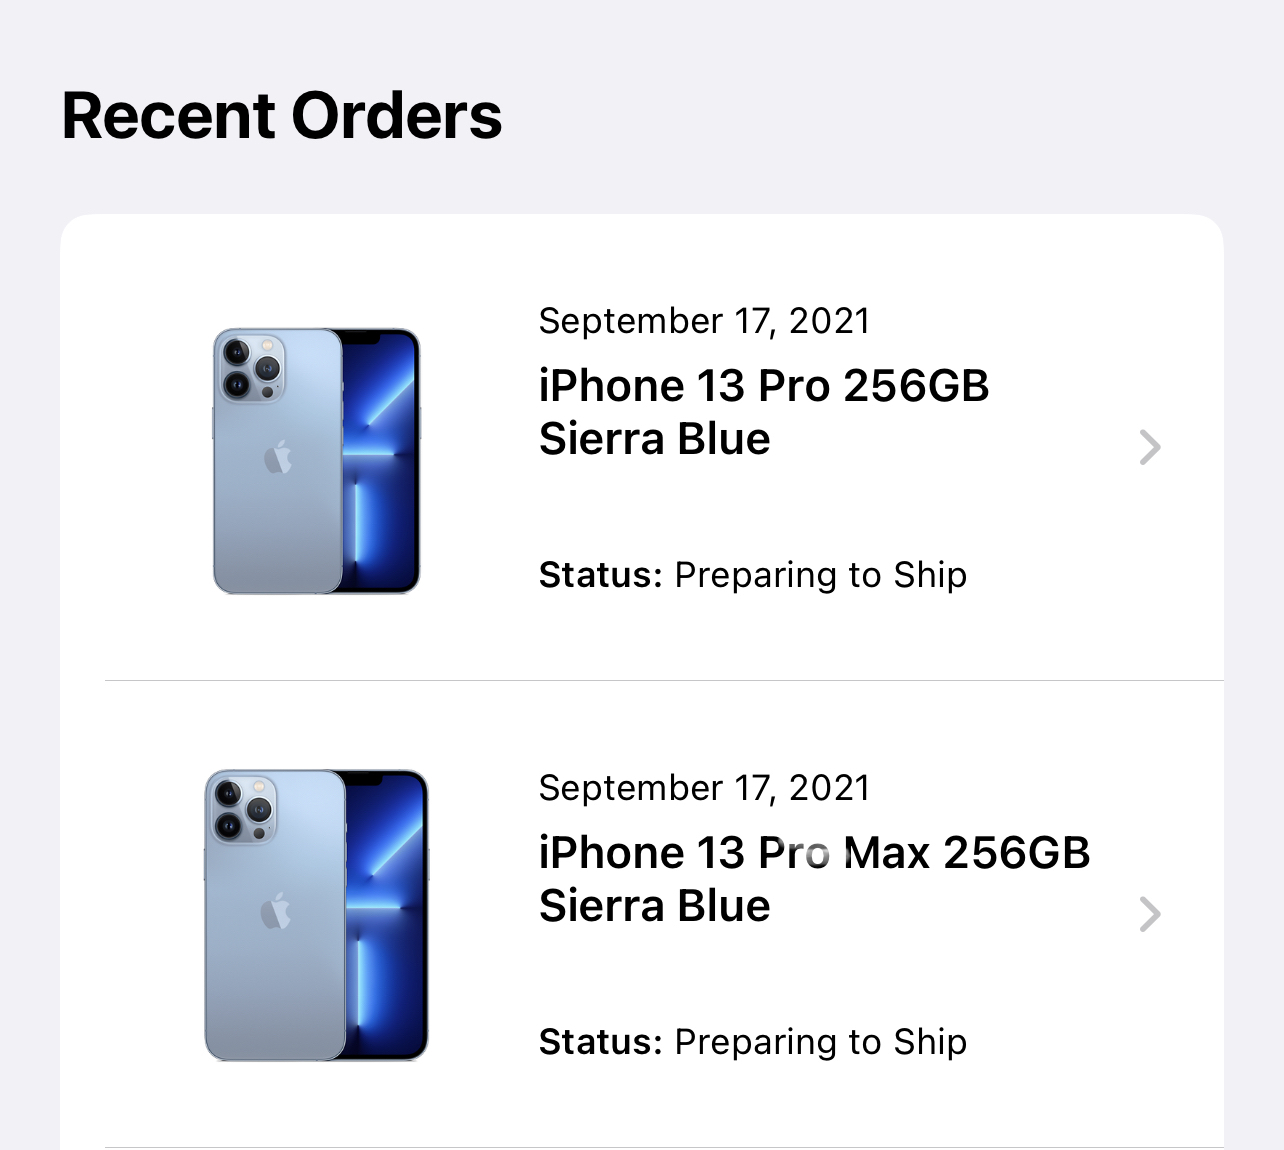This screenshot has height=1150, width=1284.
Task: Tap the Apple logo on iPhone 13 Pro image
Action: [x=278, y=457]
